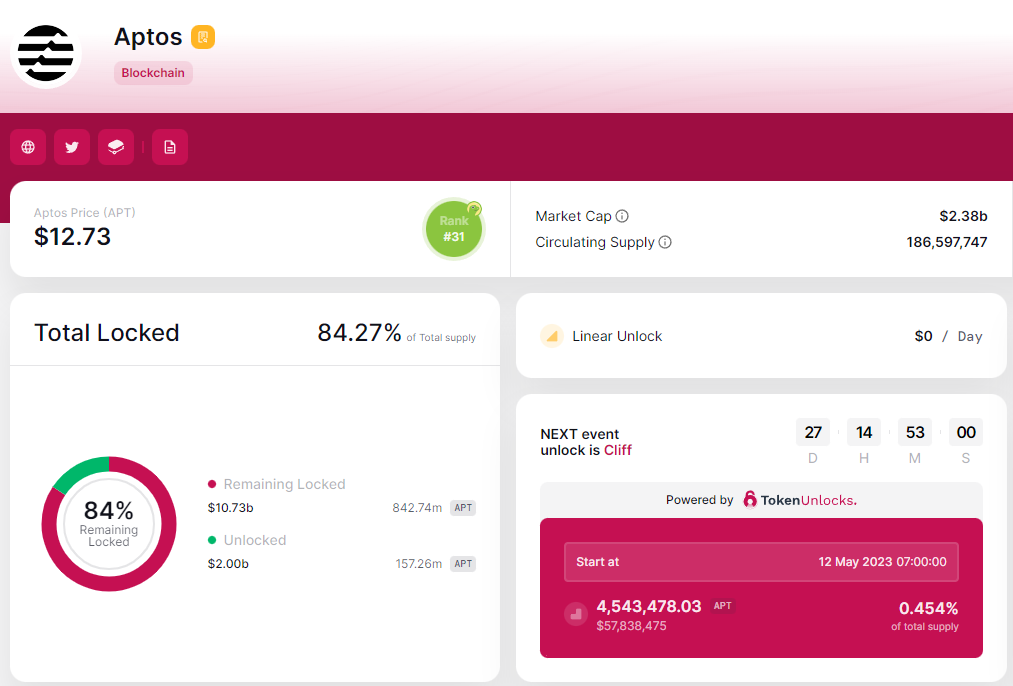Image resolution: width=1013 pixels, height=686 pixels.
Task: Click the Linear Unlock triangle icon
Action: pos(552,336)
